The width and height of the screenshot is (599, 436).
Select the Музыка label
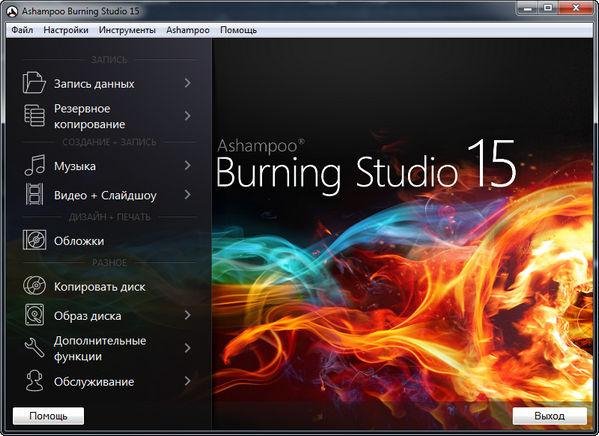point(75,166)
